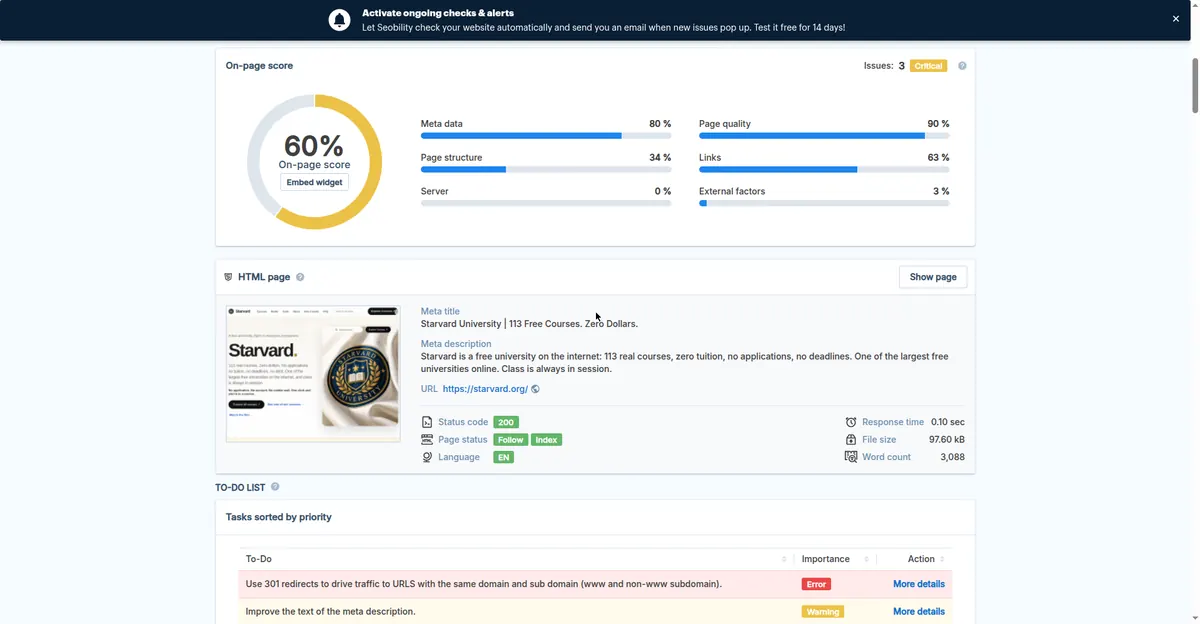This screenshot has width=1200, height=624.
Task: Click the Response time stopwatch icon
Action: (x=851, y=422)
